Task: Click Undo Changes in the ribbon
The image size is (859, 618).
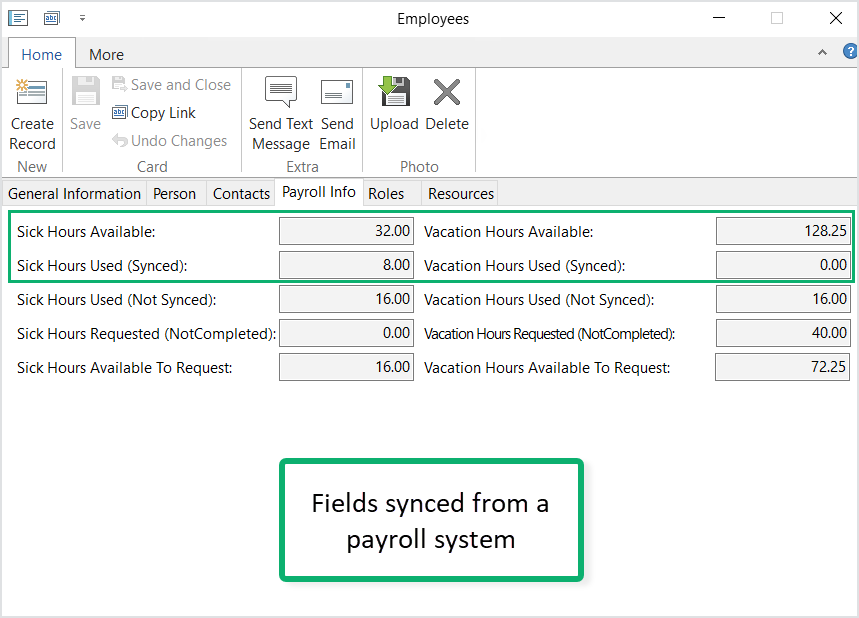Action: 170,141
